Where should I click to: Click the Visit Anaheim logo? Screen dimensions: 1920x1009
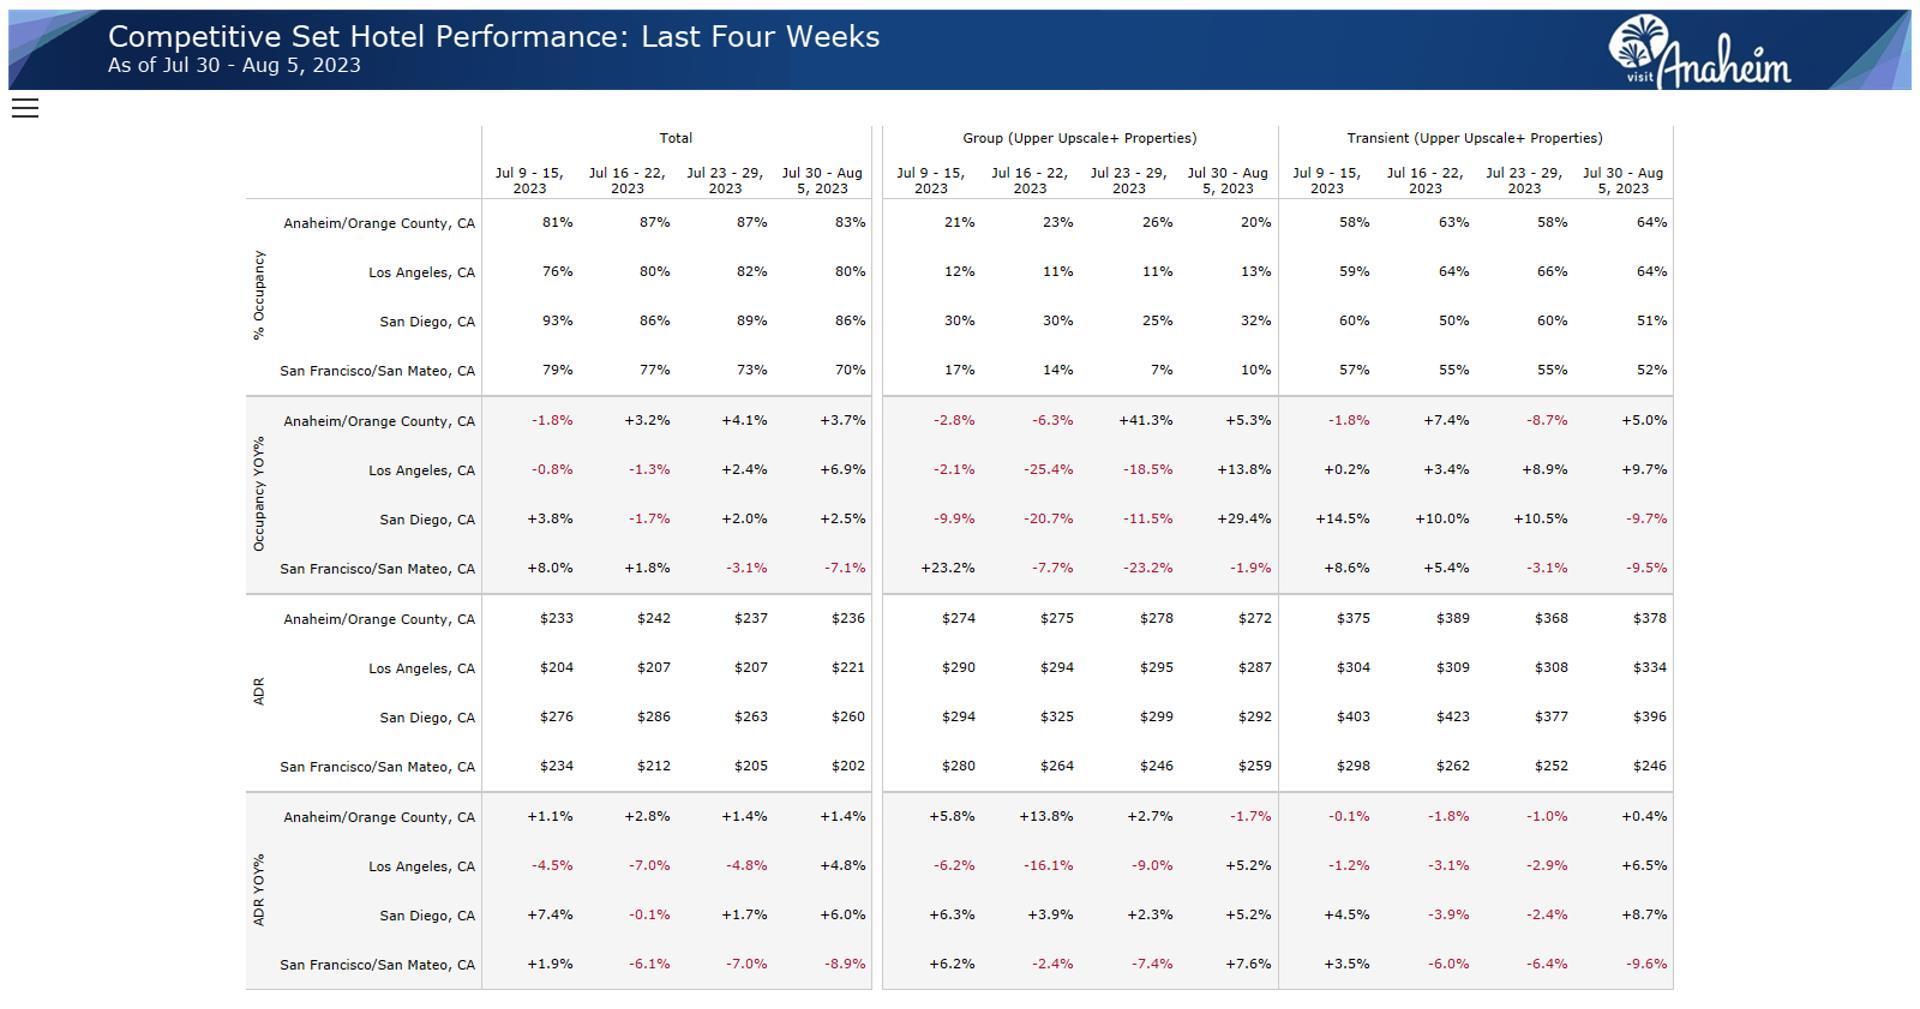pos(1699,52)
